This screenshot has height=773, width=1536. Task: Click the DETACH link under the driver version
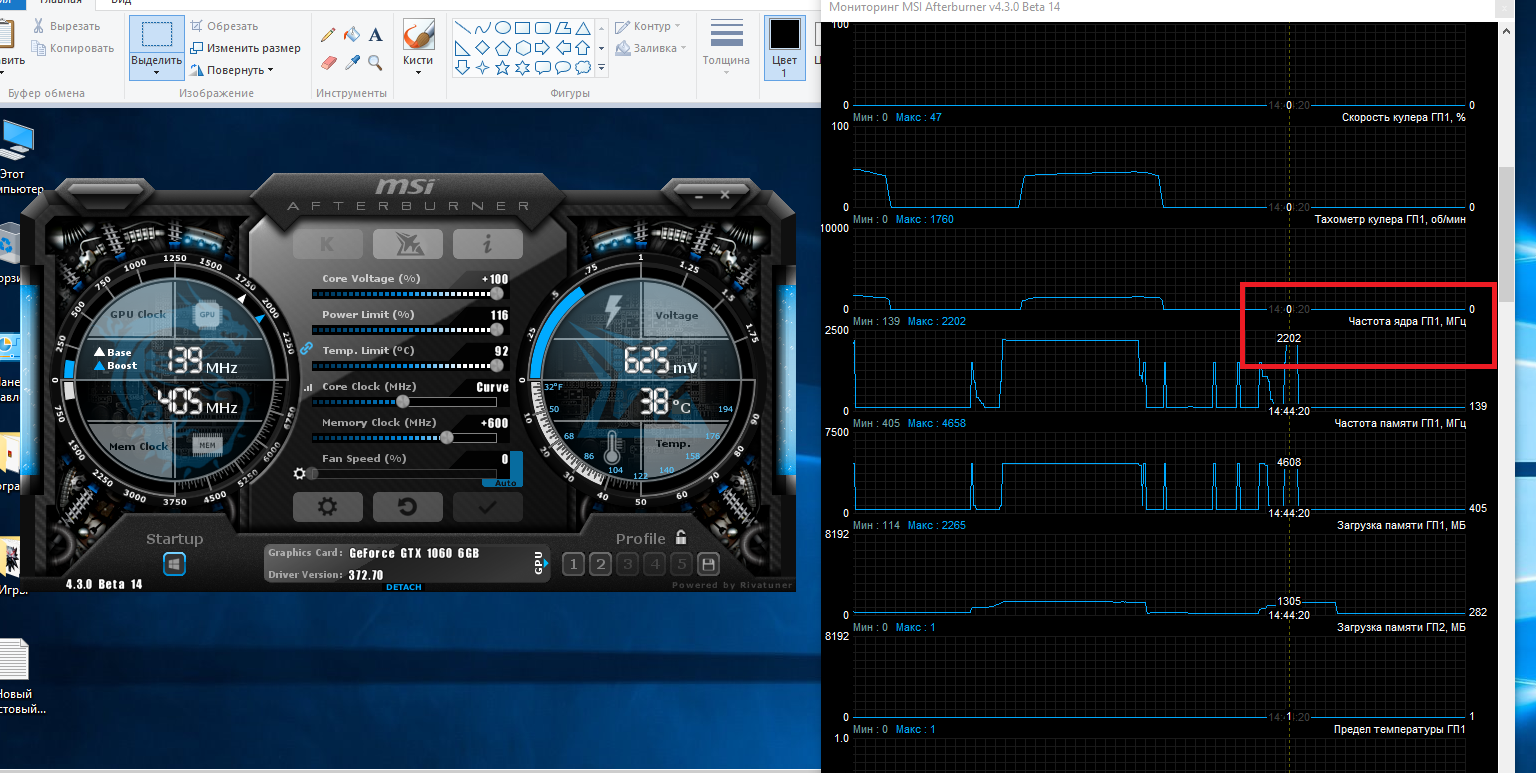point(403,587)
